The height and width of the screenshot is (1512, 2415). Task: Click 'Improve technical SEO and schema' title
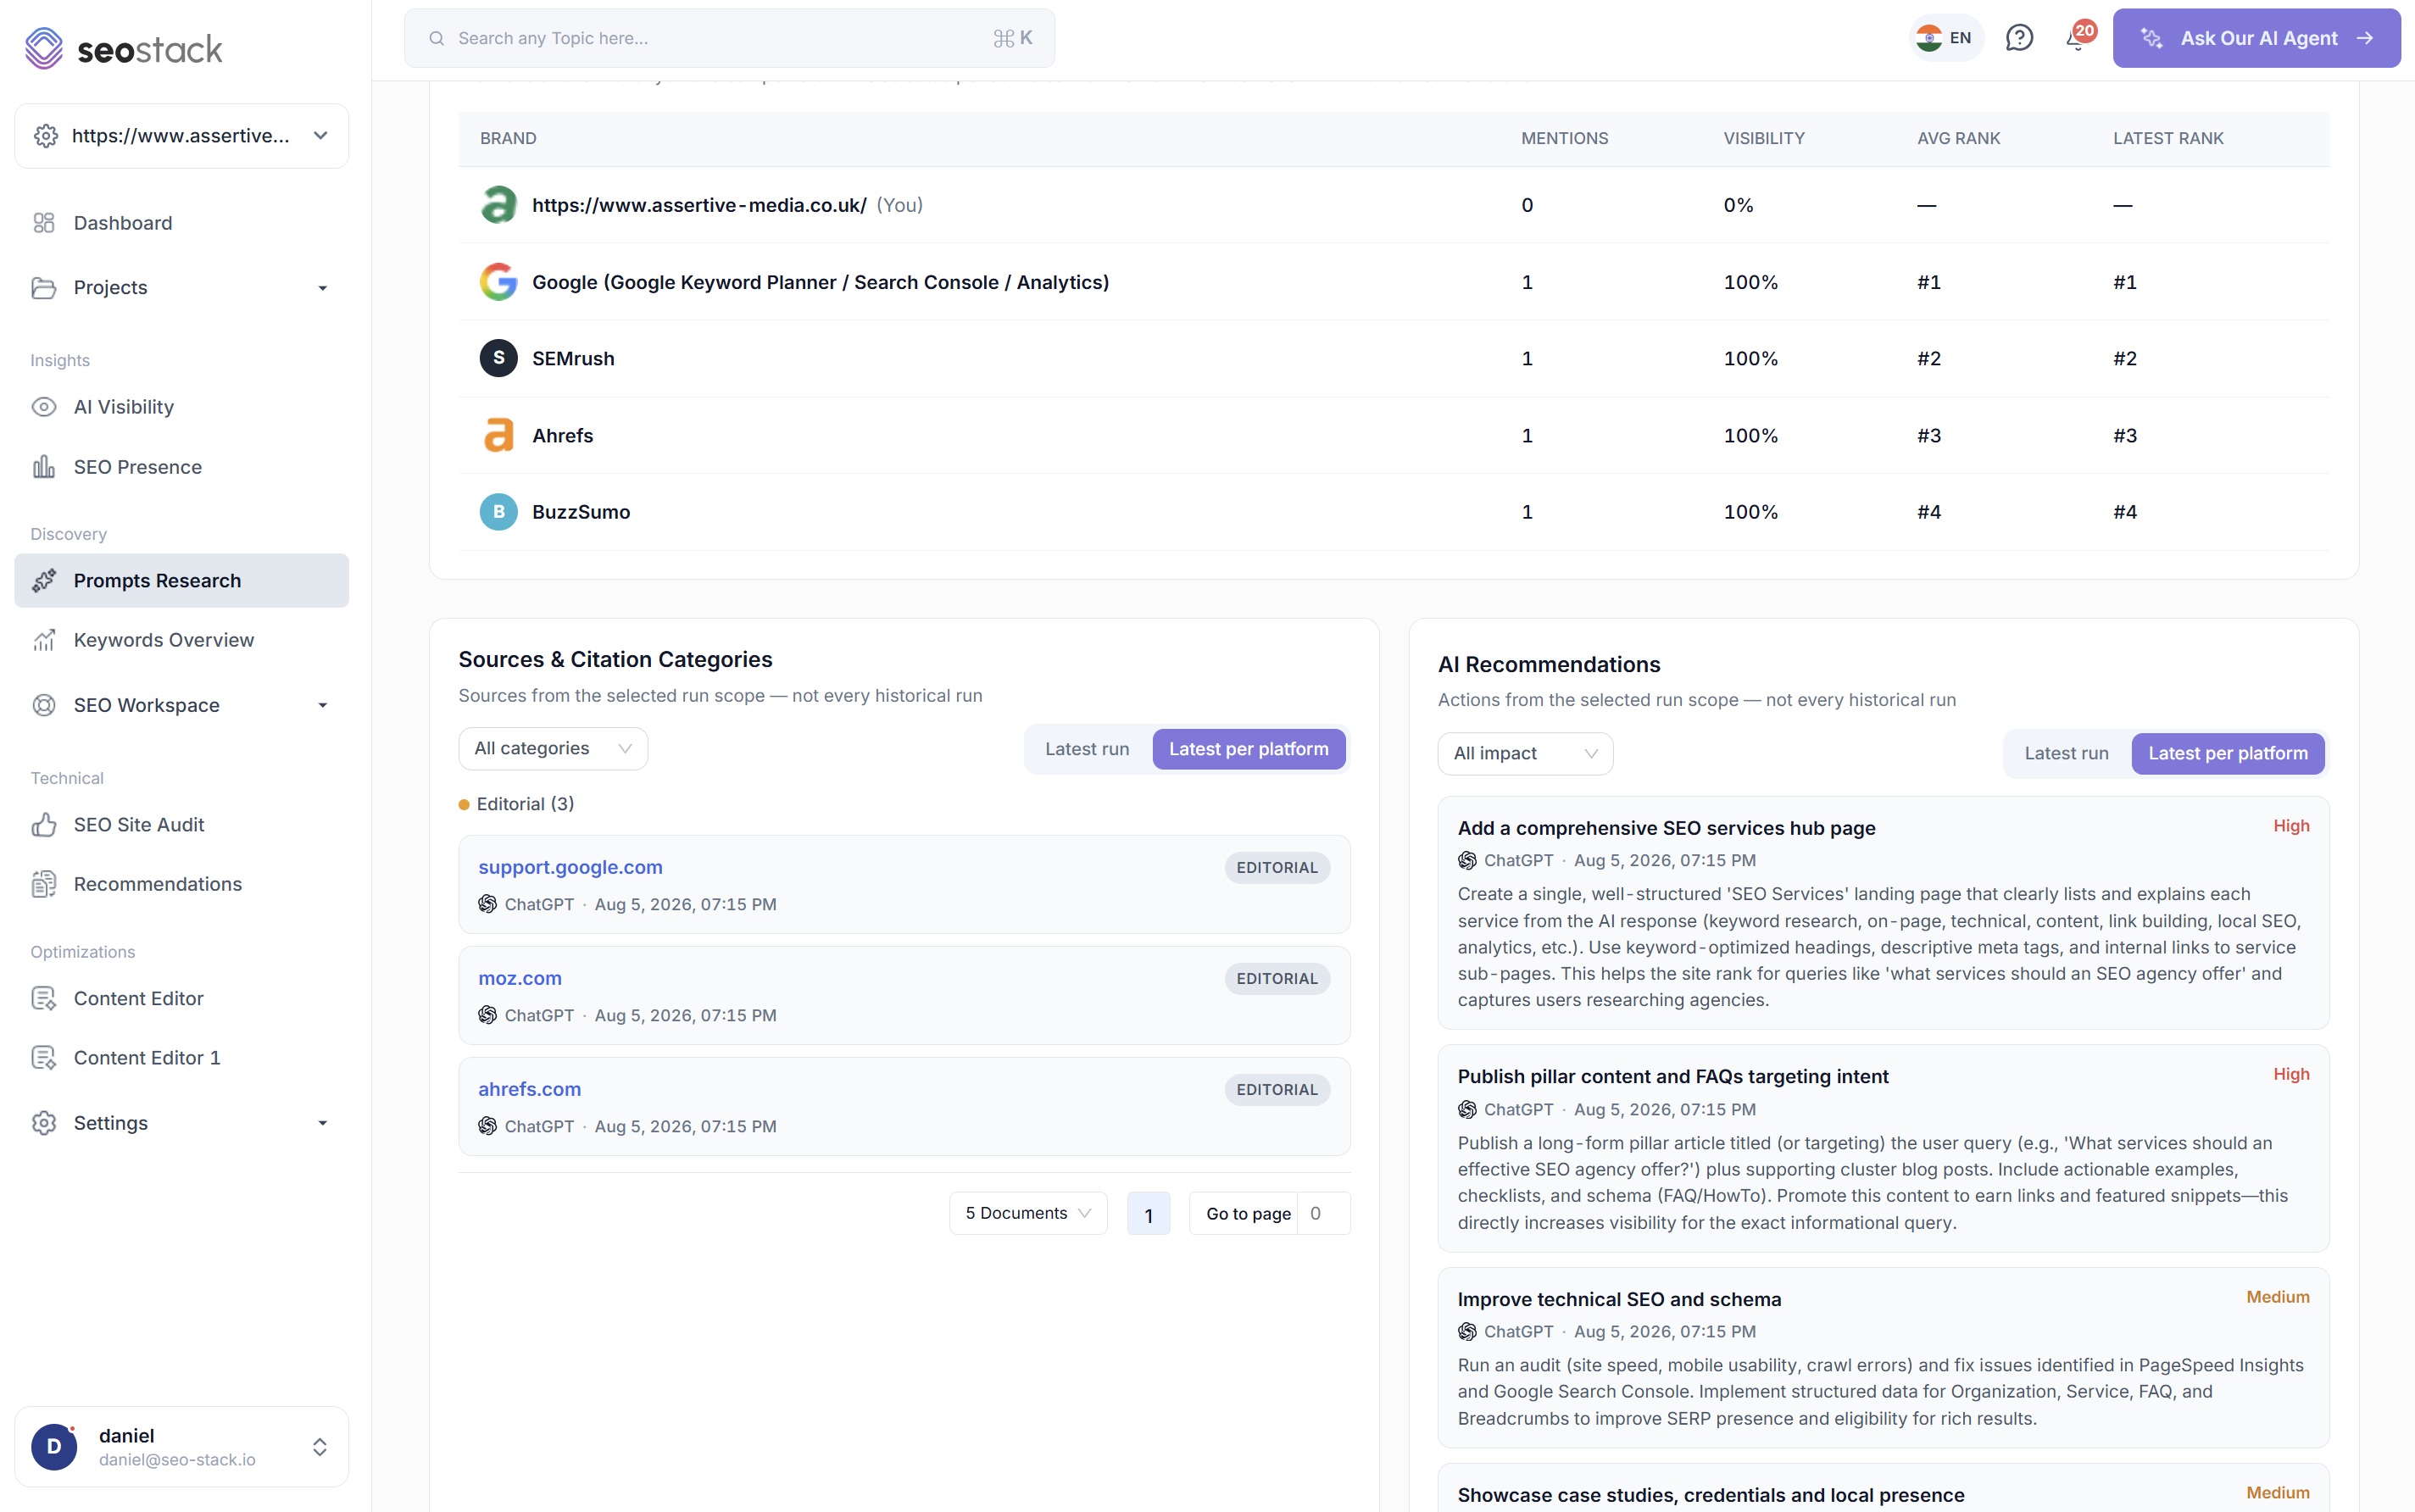coord(1619,1299)
